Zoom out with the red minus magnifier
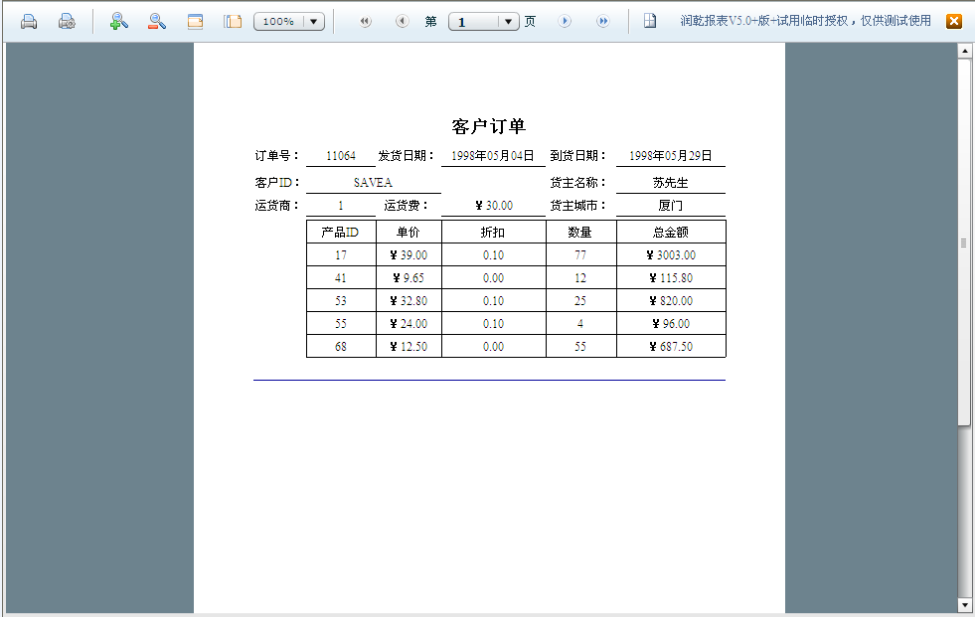Screen dimensions: 975x617 (x=157, y=22)
